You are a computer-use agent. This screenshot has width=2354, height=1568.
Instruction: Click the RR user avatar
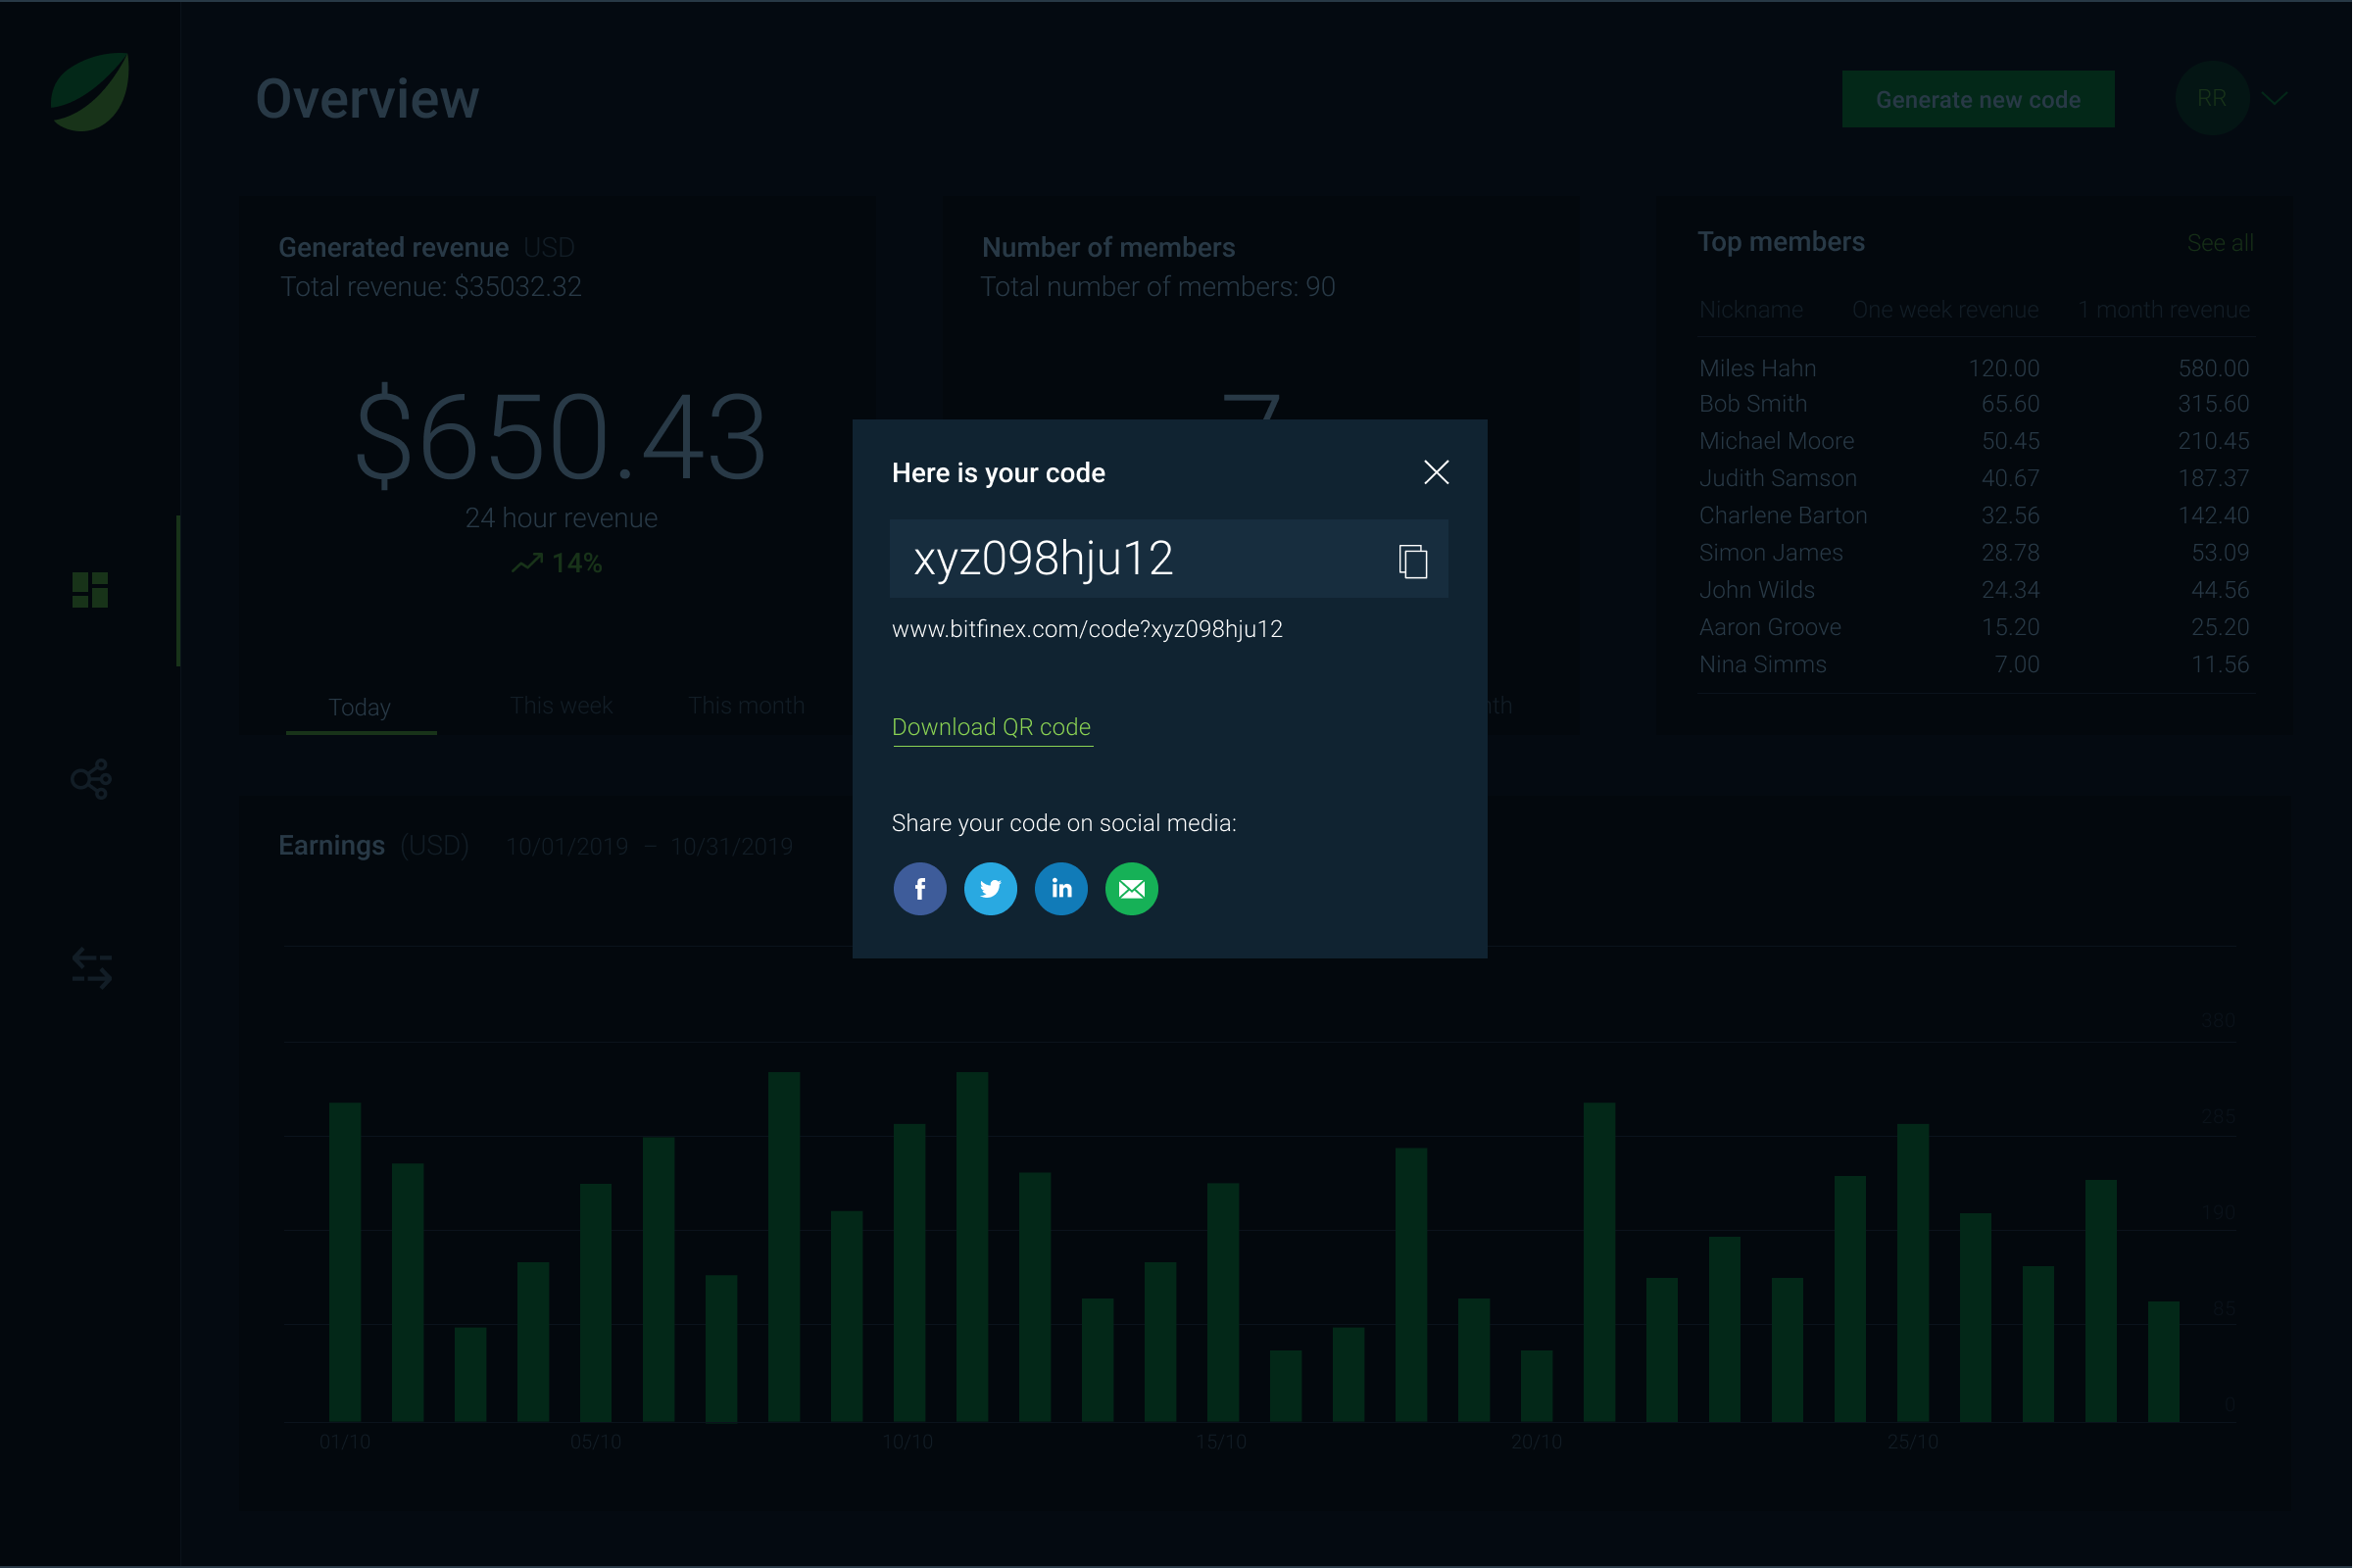tap(2211, 98)
